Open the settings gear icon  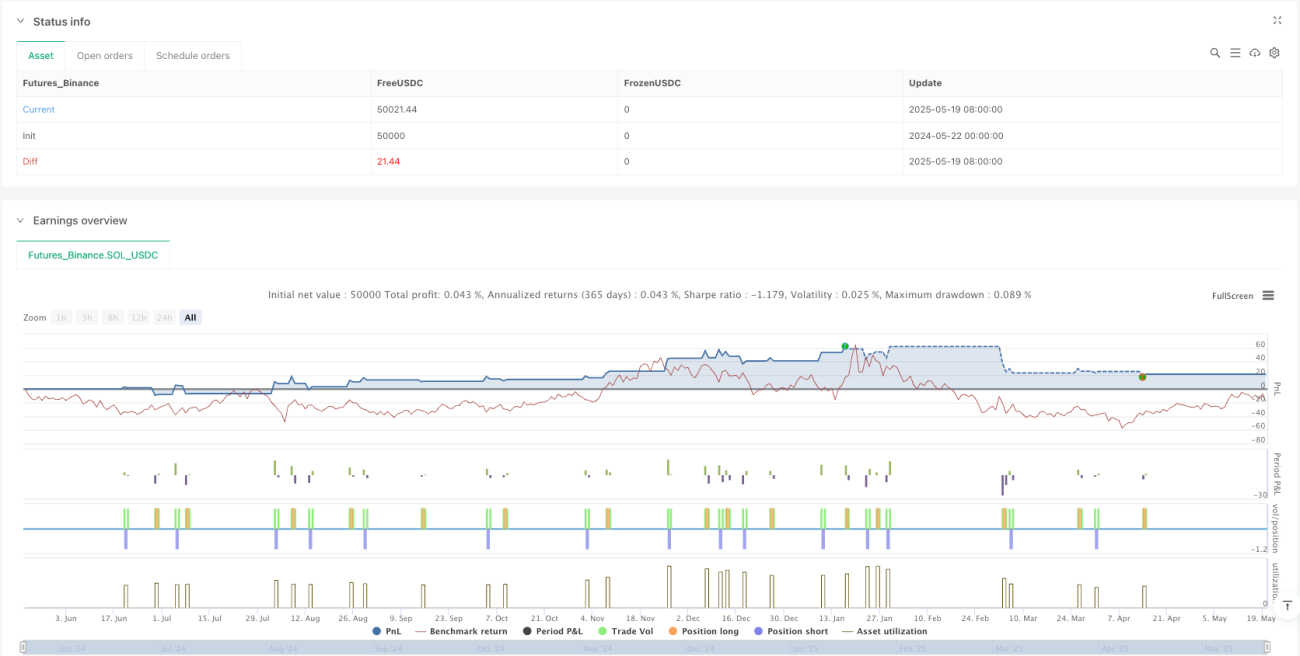(x=1274, y=53)
